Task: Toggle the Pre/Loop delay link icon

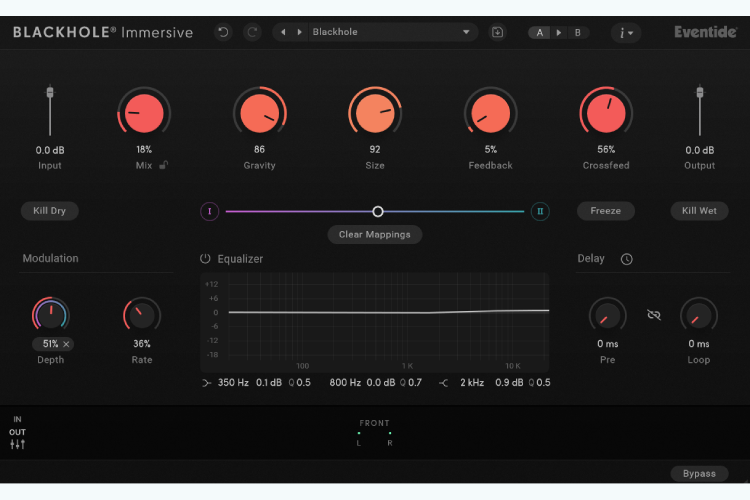Action: tap(653, 315)
